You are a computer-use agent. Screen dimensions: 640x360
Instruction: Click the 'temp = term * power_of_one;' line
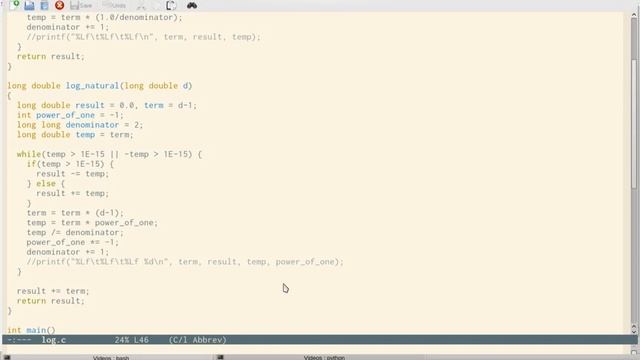point(92,223)
